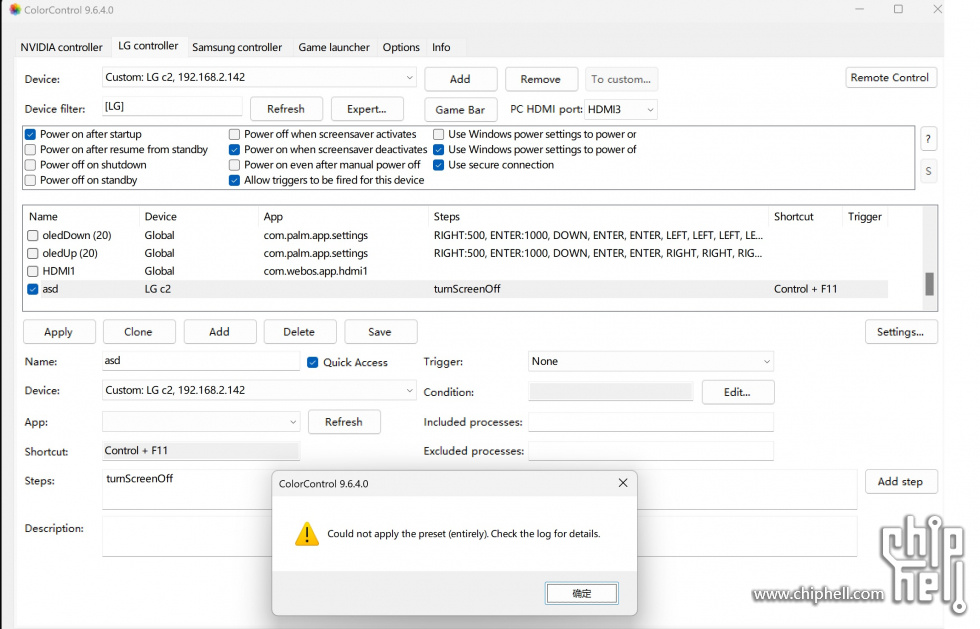Open Settings... button
Image resolution: width=980 pixels, height=629 pixels.
pos(901,332)
